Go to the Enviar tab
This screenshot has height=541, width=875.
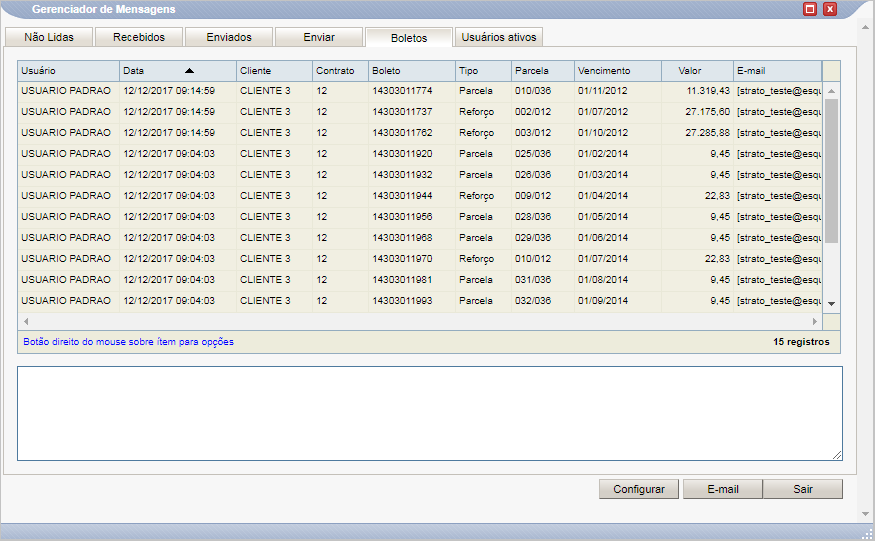point(319,37)
